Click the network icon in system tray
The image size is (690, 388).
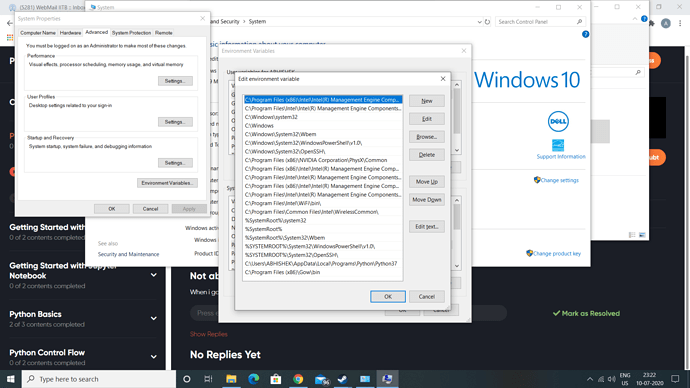601,379
